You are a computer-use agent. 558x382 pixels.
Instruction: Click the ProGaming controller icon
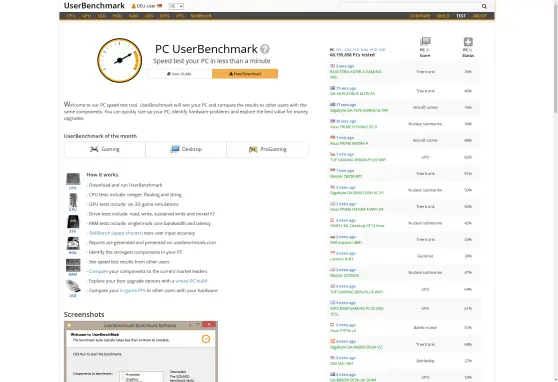pyautogui.click(x=253, y=149)
